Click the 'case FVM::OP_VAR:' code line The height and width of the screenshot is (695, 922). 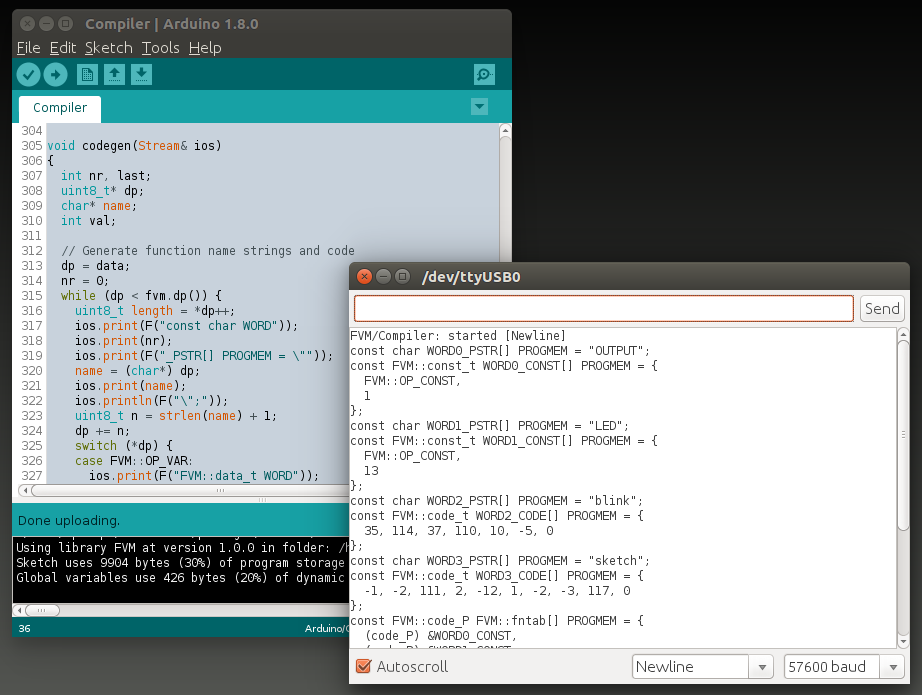tap(133, 461)
